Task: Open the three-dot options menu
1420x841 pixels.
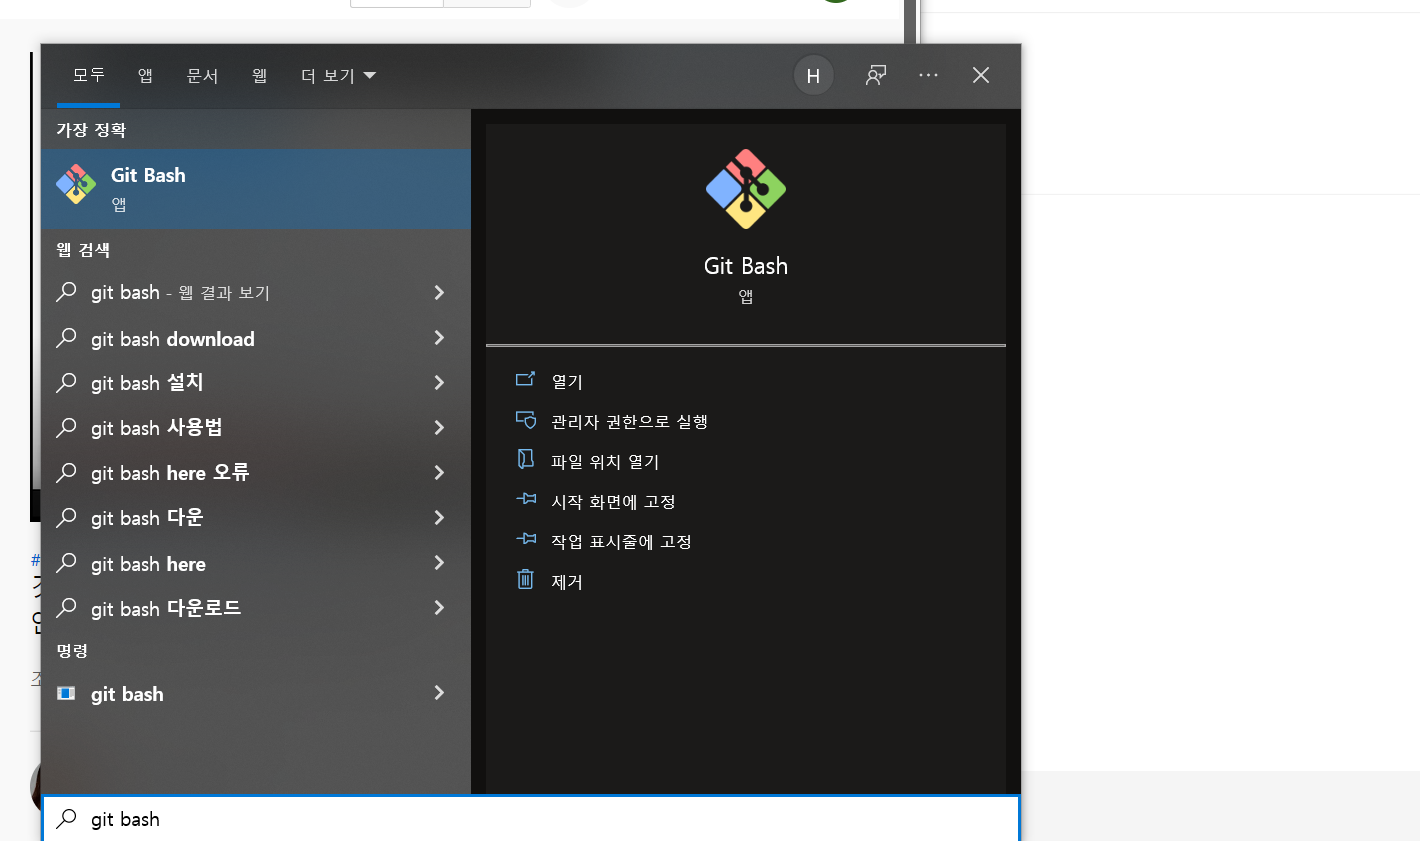Action: point(928,75)
